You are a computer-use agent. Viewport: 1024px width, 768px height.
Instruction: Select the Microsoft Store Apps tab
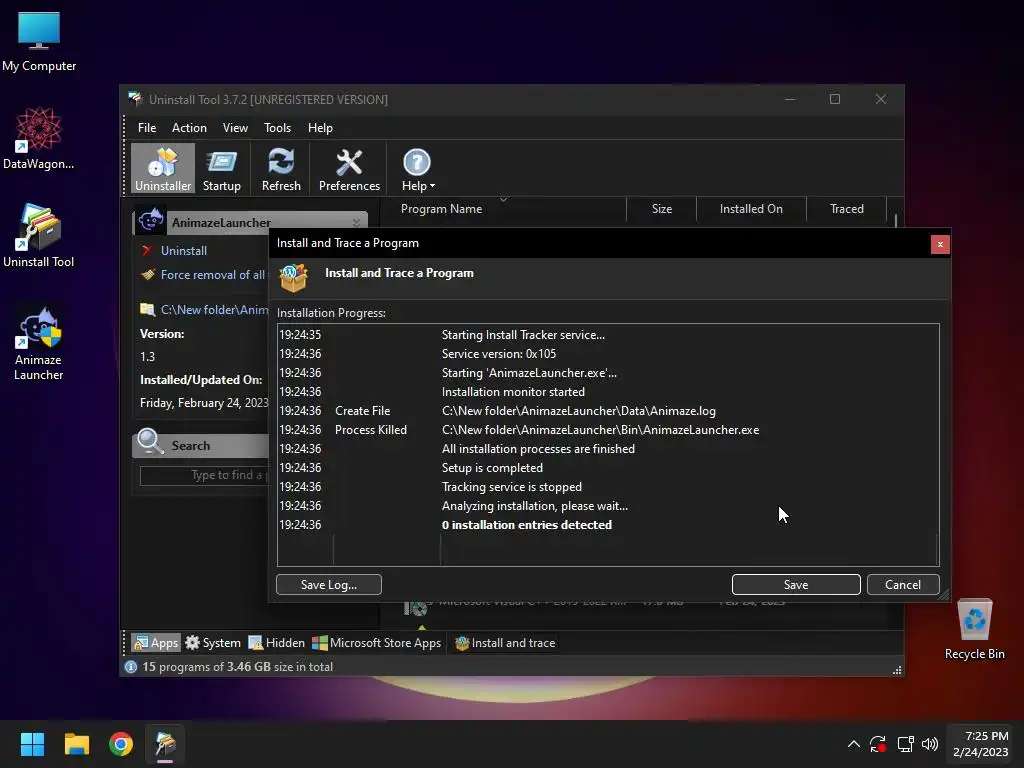[376, 643]
